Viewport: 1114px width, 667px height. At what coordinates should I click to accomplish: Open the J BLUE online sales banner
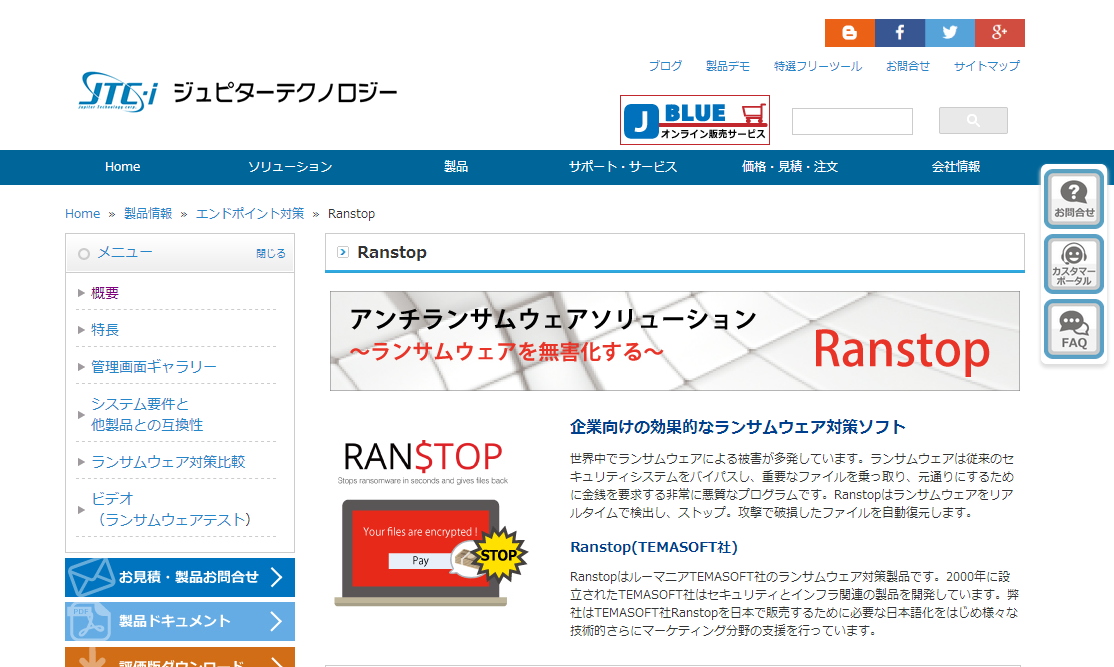[x=695, y=120]
